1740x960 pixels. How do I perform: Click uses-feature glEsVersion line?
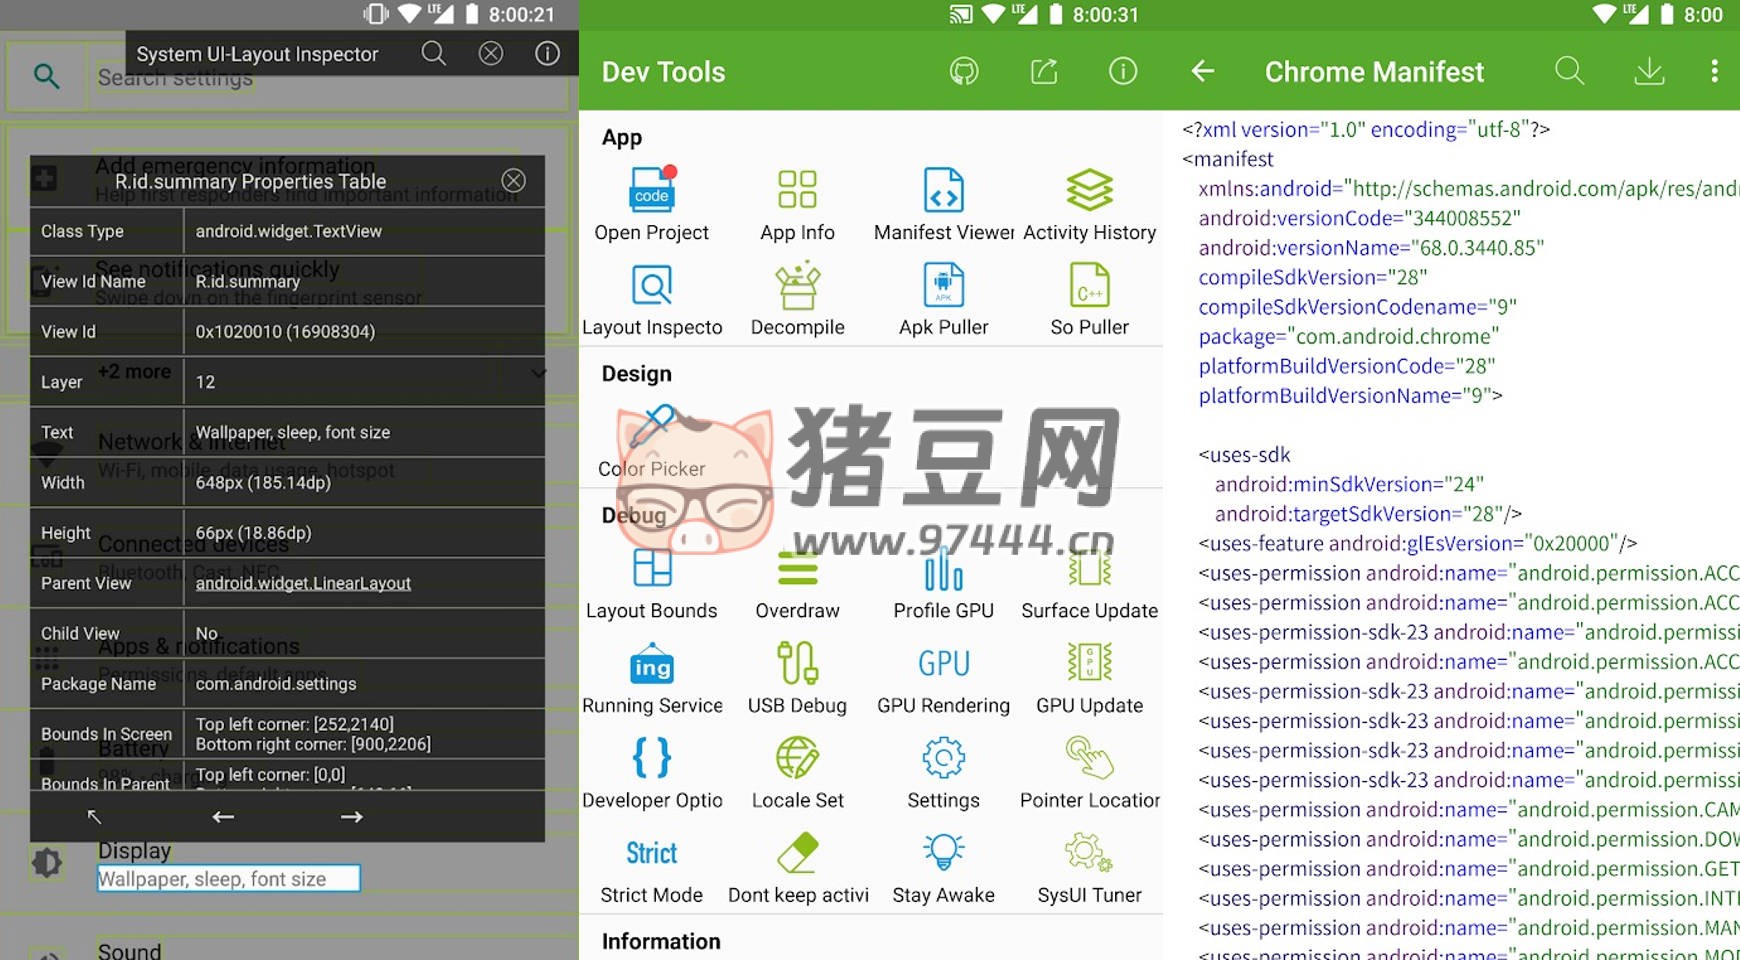(x=1417, y=543)
